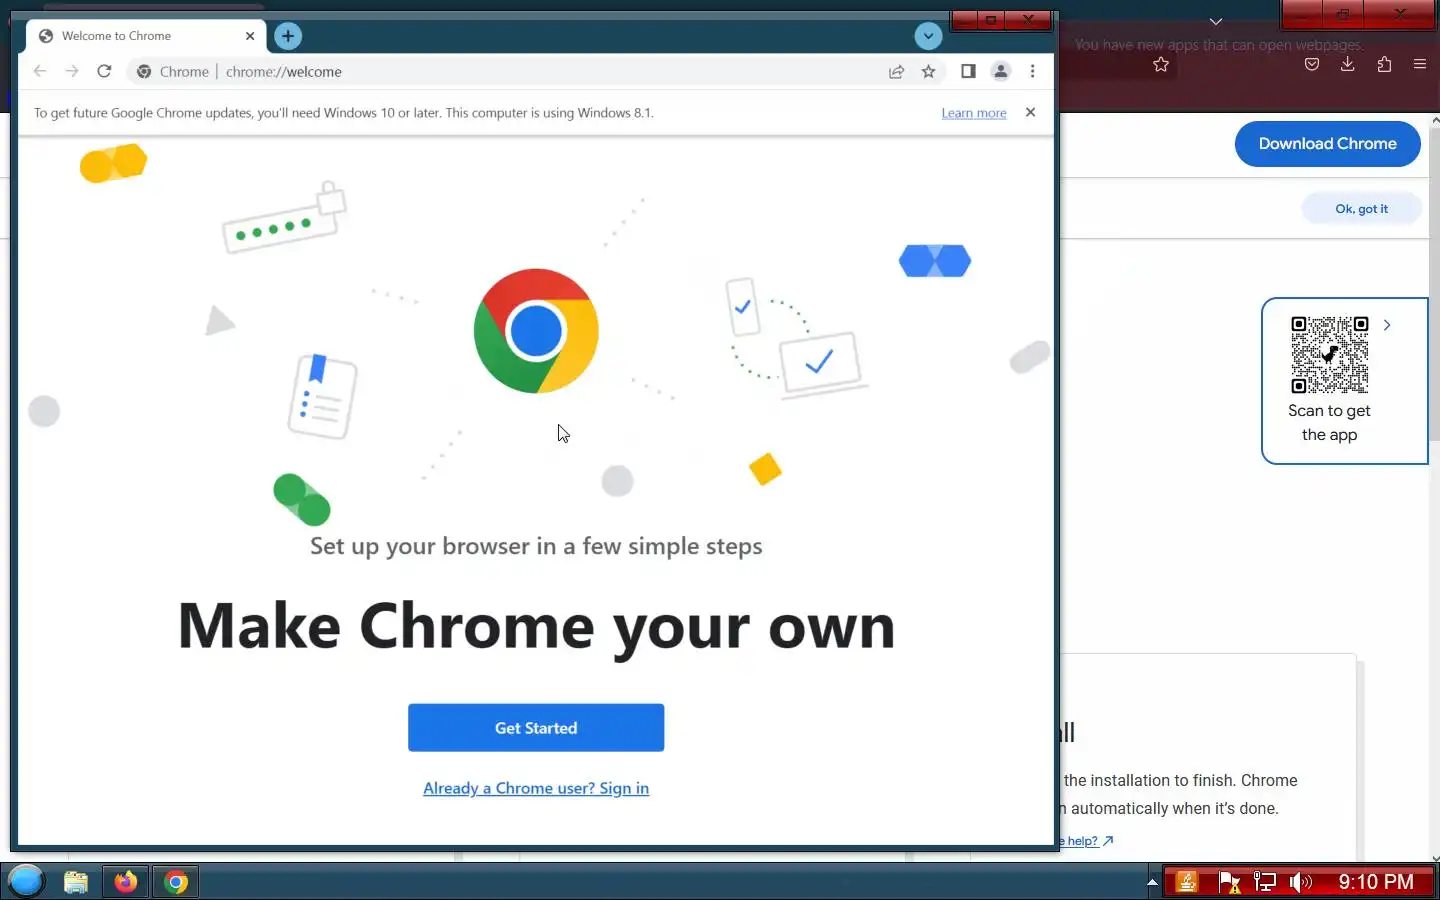Open Chrome three-dot menu
Viewport: 1440px width, 900px height.
coord(1032,71)
